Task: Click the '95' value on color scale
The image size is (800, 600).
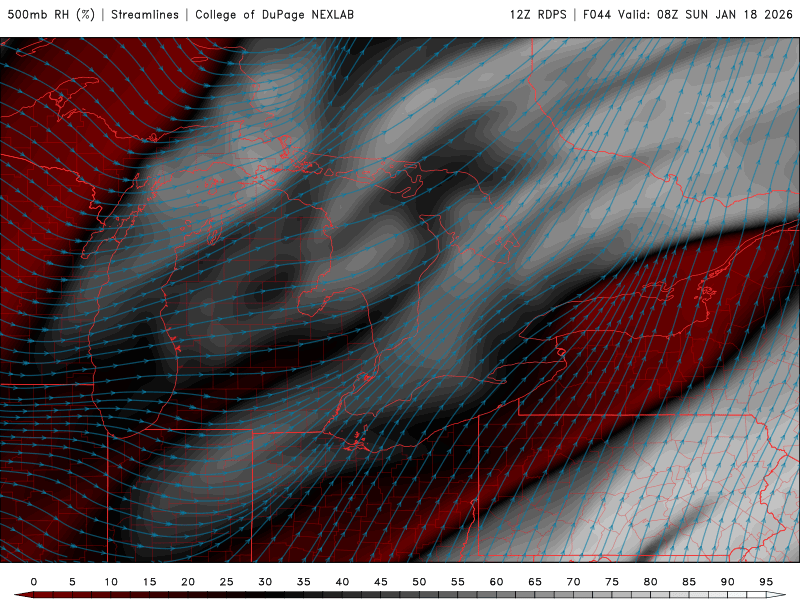Action: [766, 582]
